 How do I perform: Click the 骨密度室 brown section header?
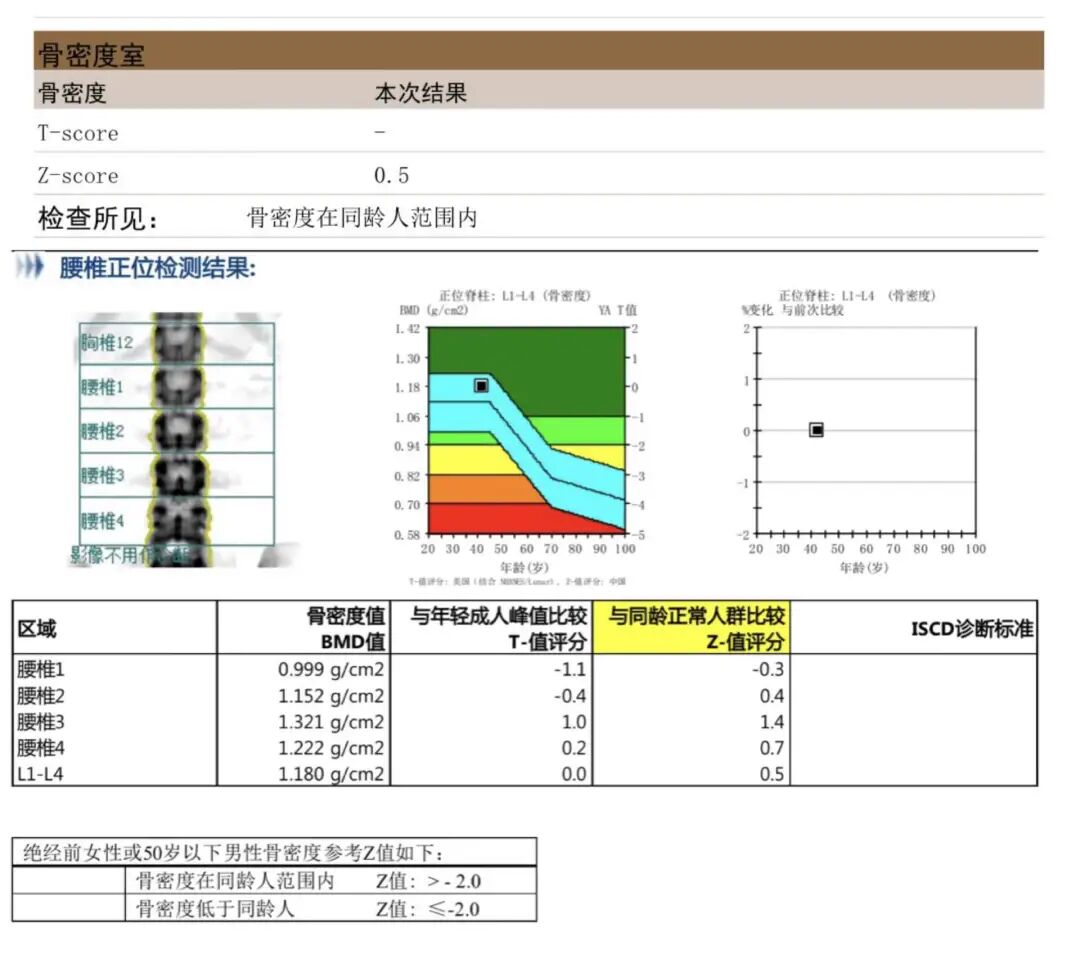tap(539, 50)
